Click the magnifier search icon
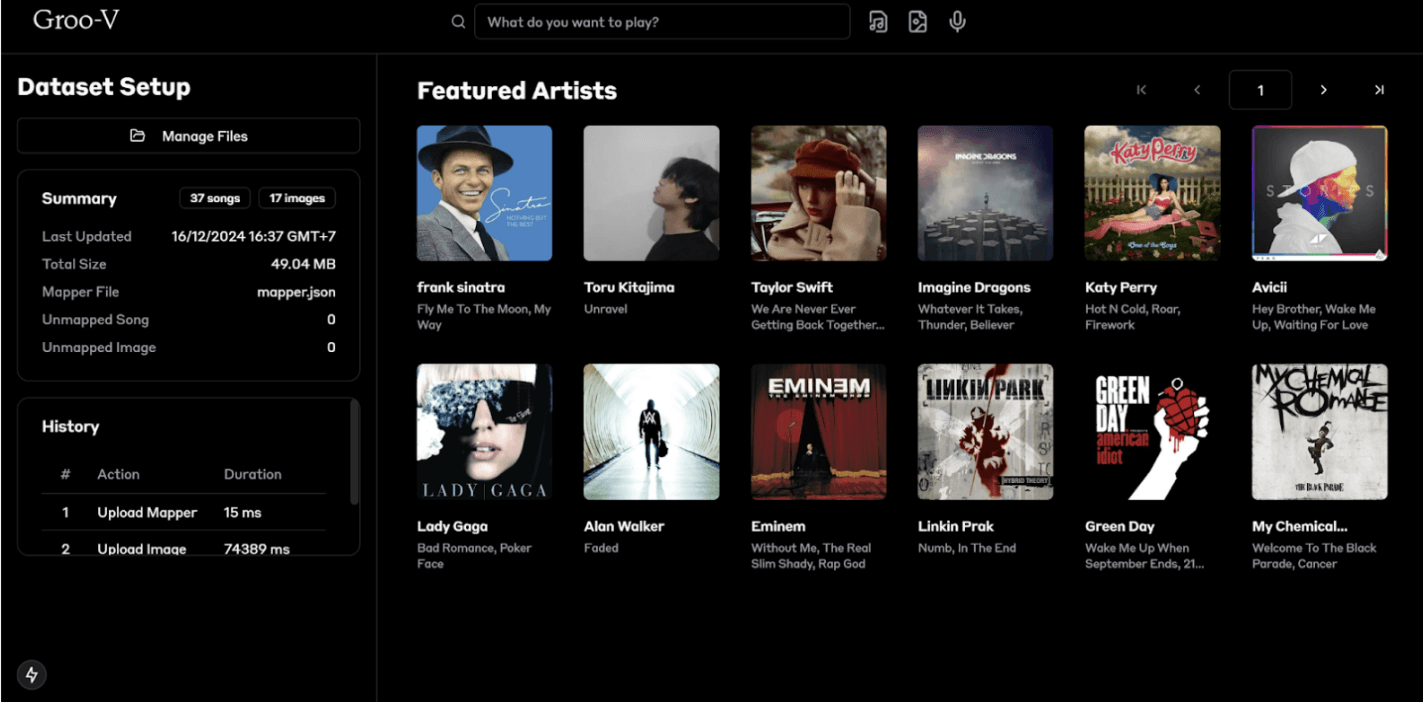 (x=458, y=21)
